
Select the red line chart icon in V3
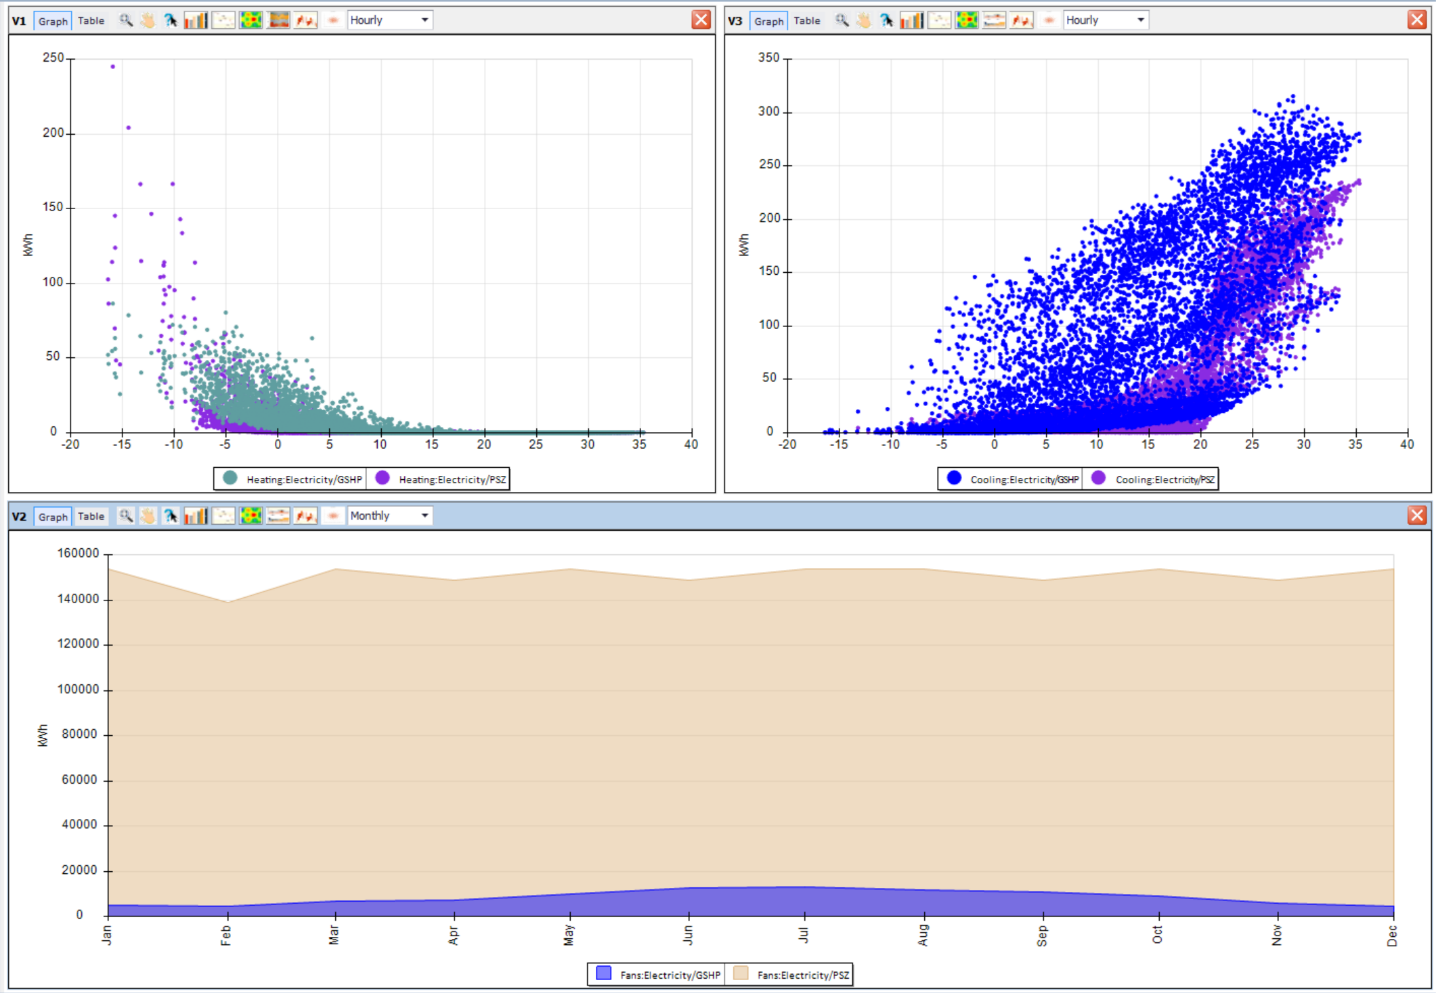1021,20
